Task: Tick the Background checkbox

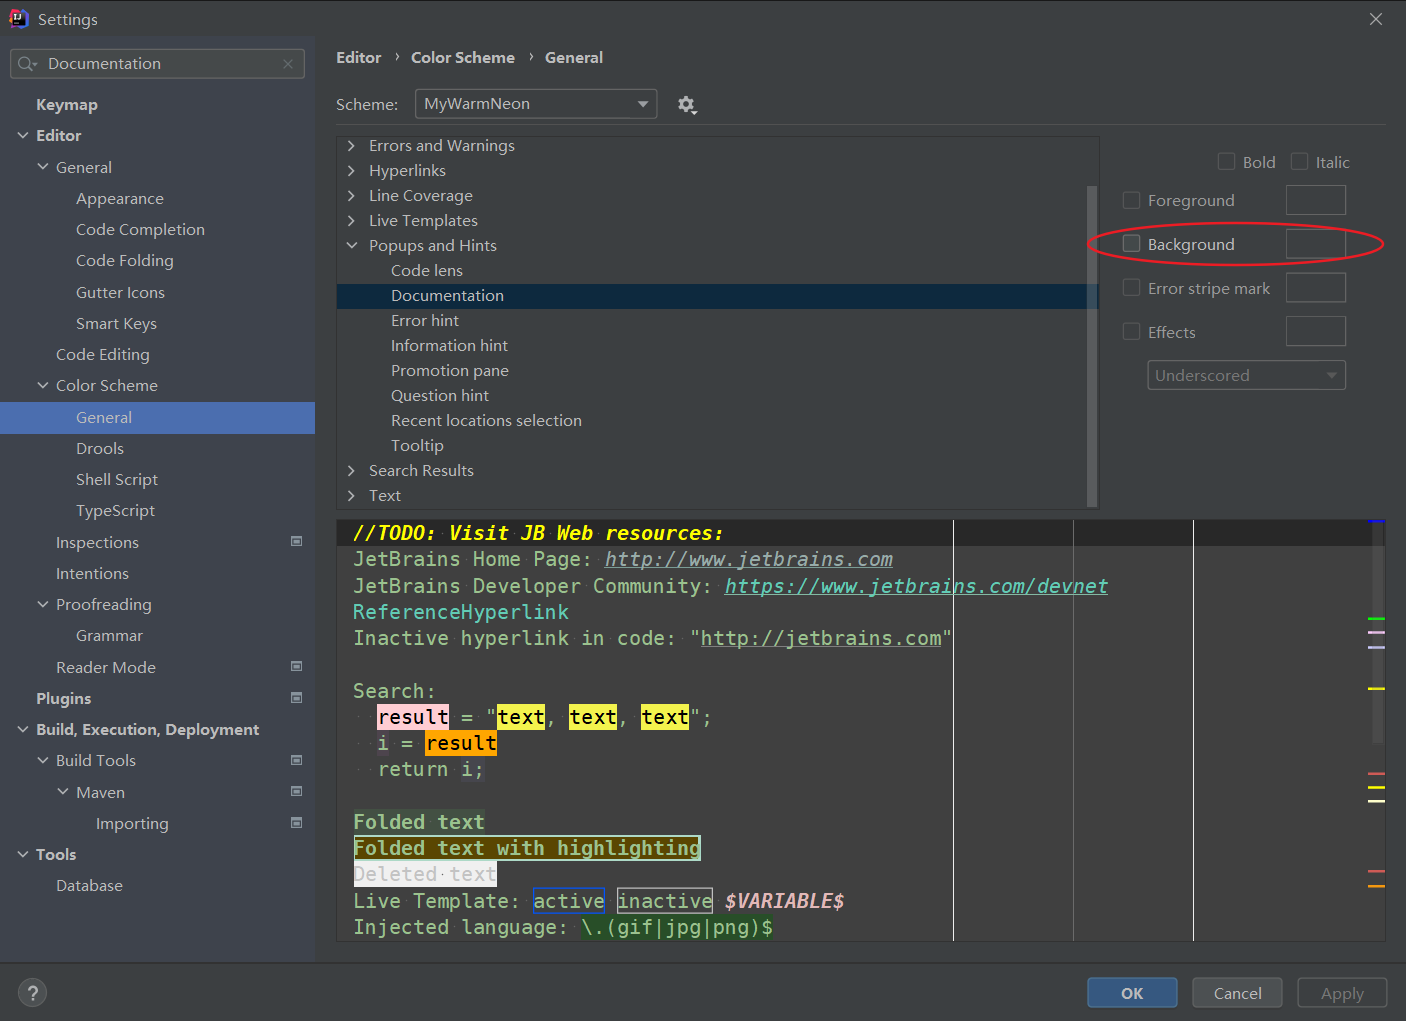Action: [x=1131, y=244]
